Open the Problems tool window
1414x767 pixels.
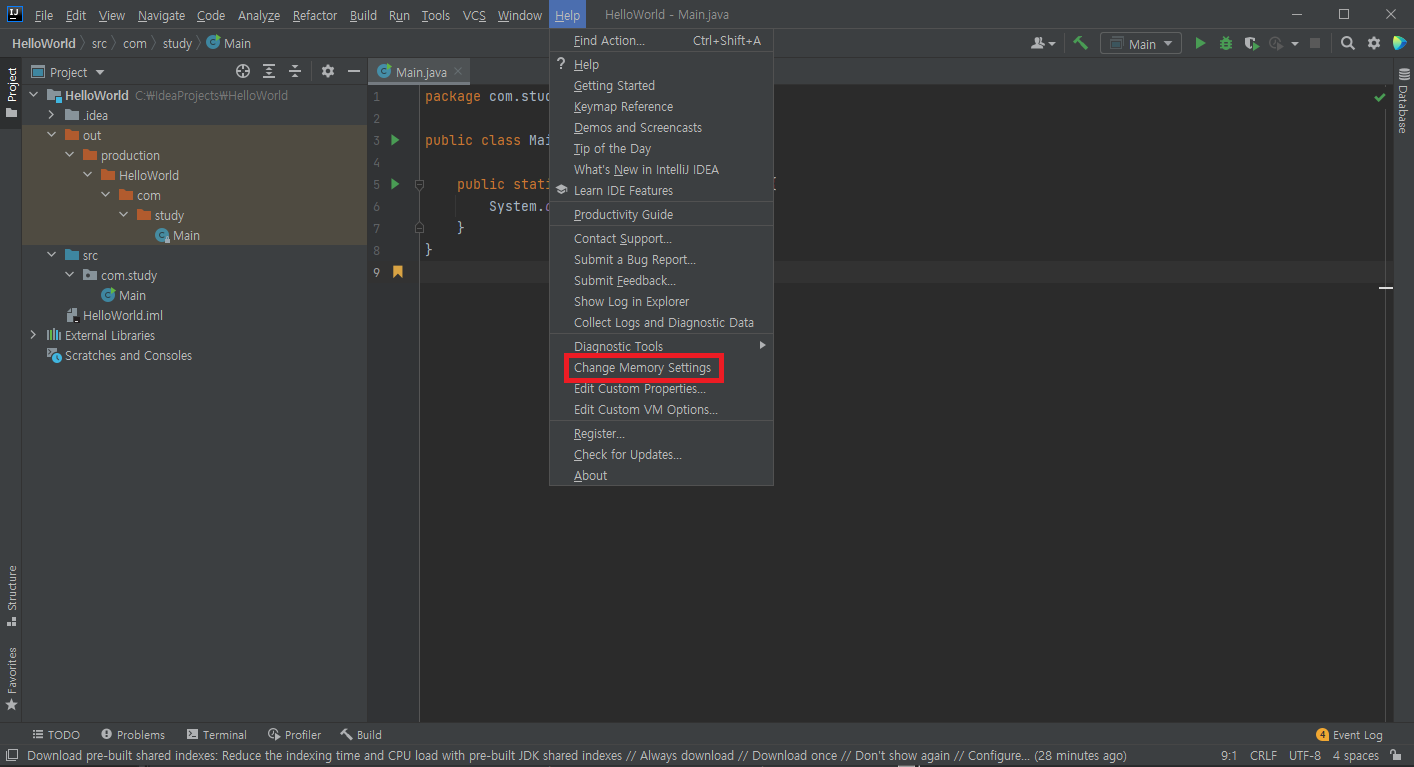tap(133, 734)
